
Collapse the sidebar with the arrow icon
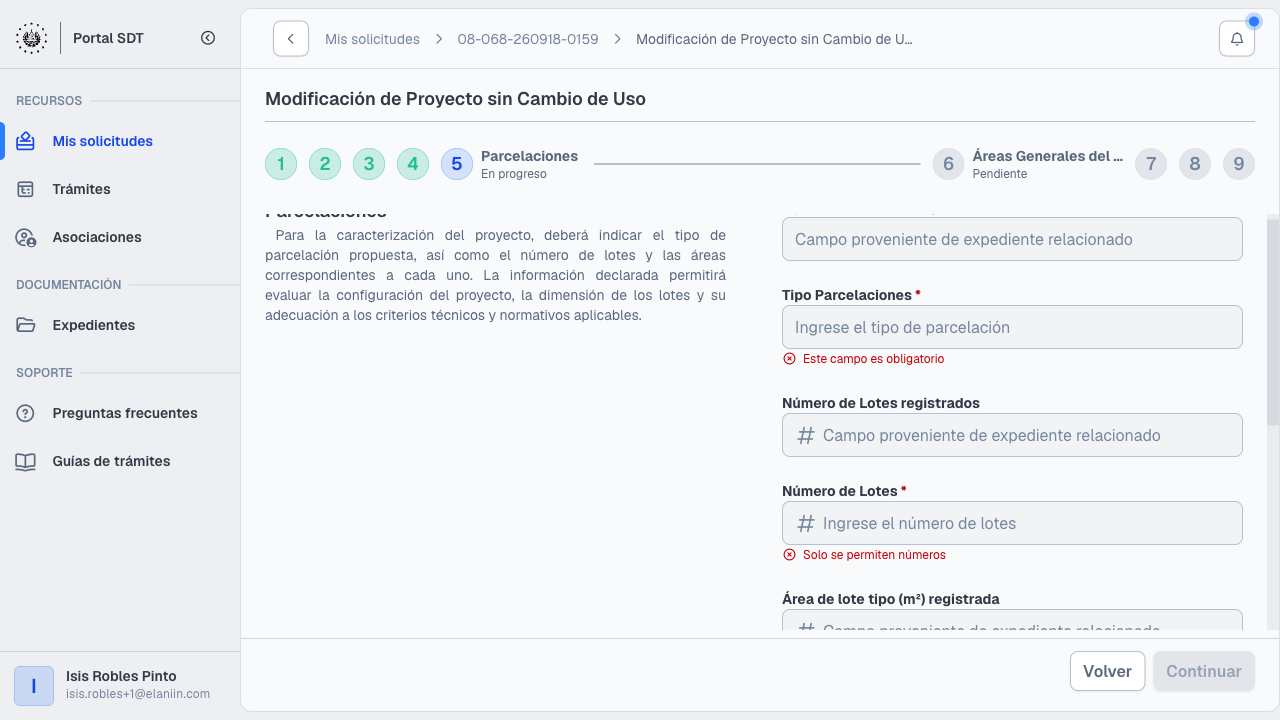coord(208,38)
